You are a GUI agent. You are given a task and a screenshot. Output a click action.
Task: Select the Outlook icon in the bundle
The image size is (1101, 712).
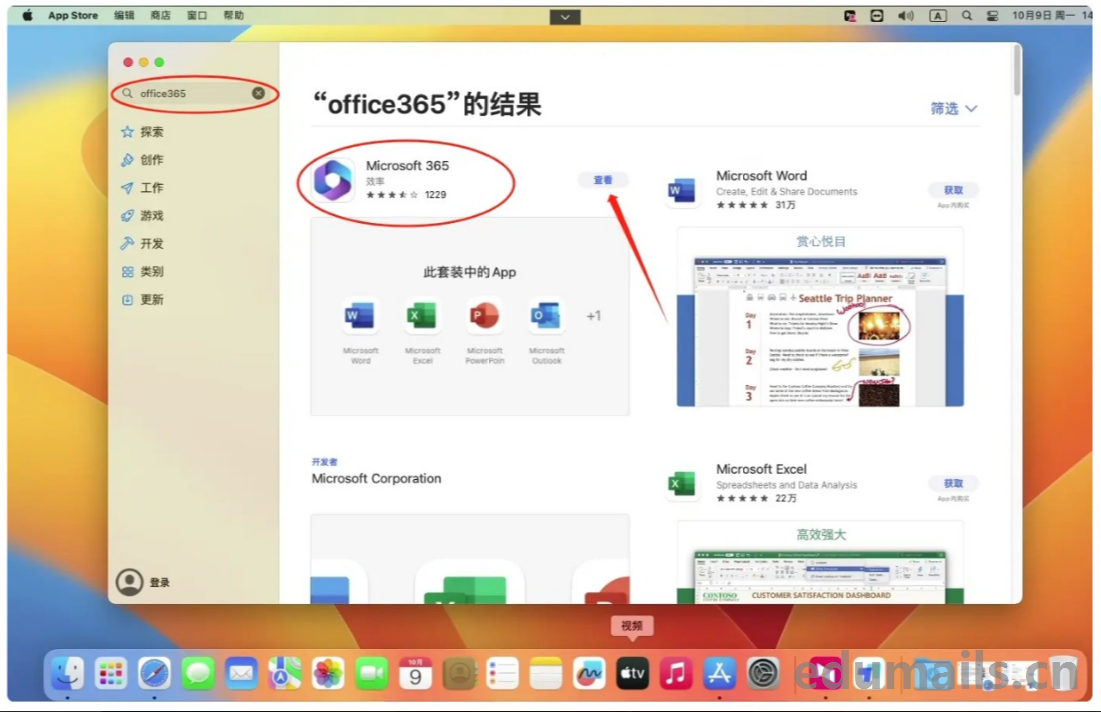(546, 316)
